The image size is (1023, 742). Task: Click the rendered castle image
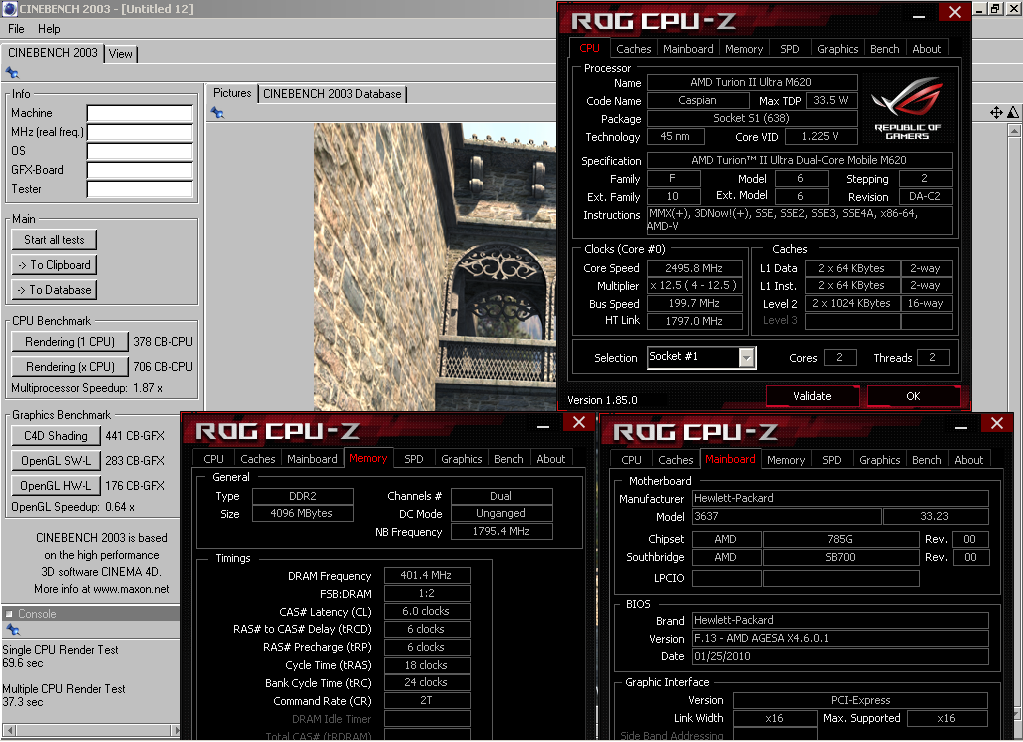tap(435, 267)
